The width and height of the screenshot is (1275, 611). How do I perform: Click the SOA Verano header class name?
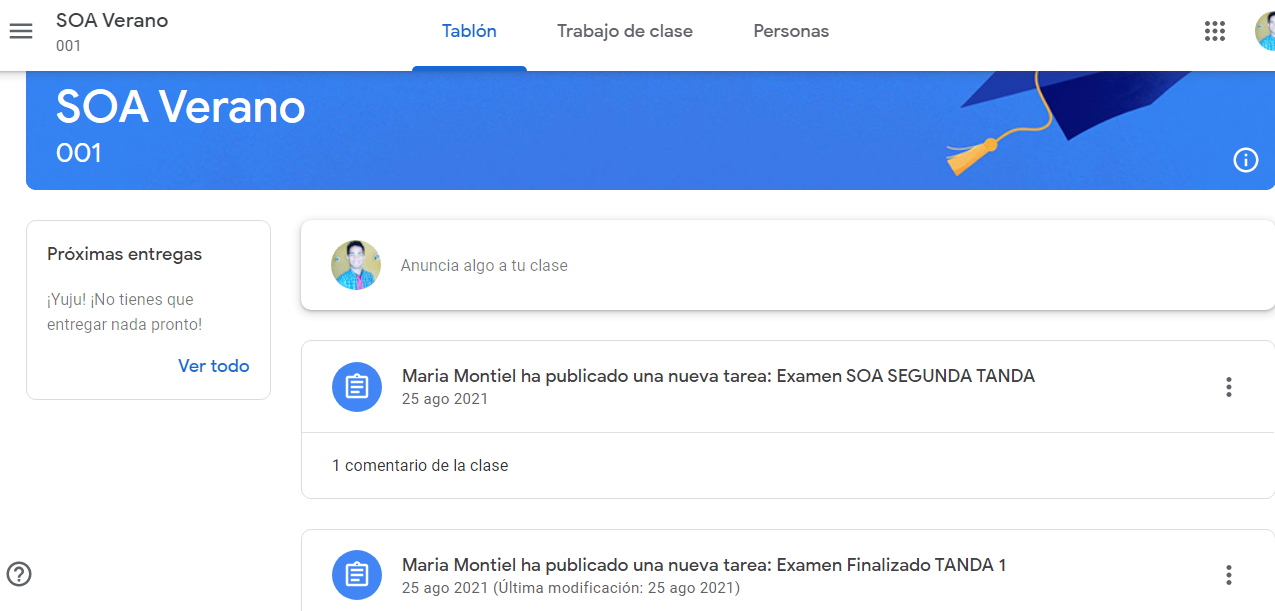(x=112, y=20)
